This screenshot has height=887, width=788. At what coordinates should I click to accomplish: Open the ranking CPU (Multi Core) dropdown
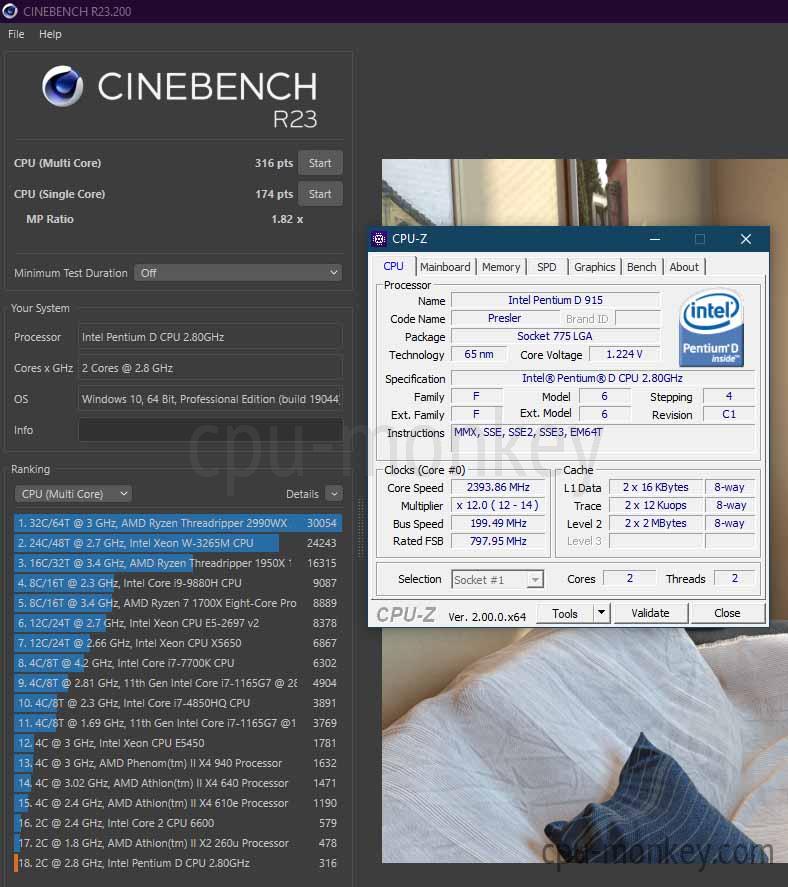[x=74, y=494]
